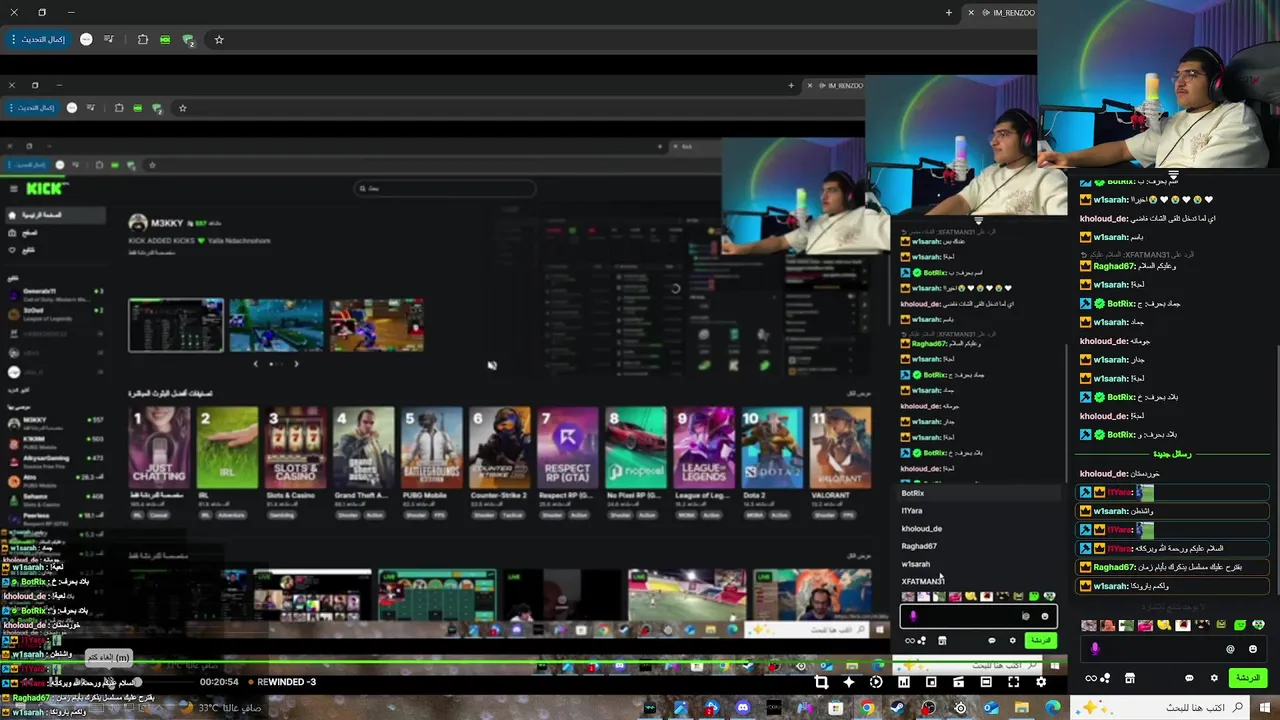Open Extensions puzzle icon in outermost browser toolbar
This screenshot has width=1280, height=720.
click(143, 40)
